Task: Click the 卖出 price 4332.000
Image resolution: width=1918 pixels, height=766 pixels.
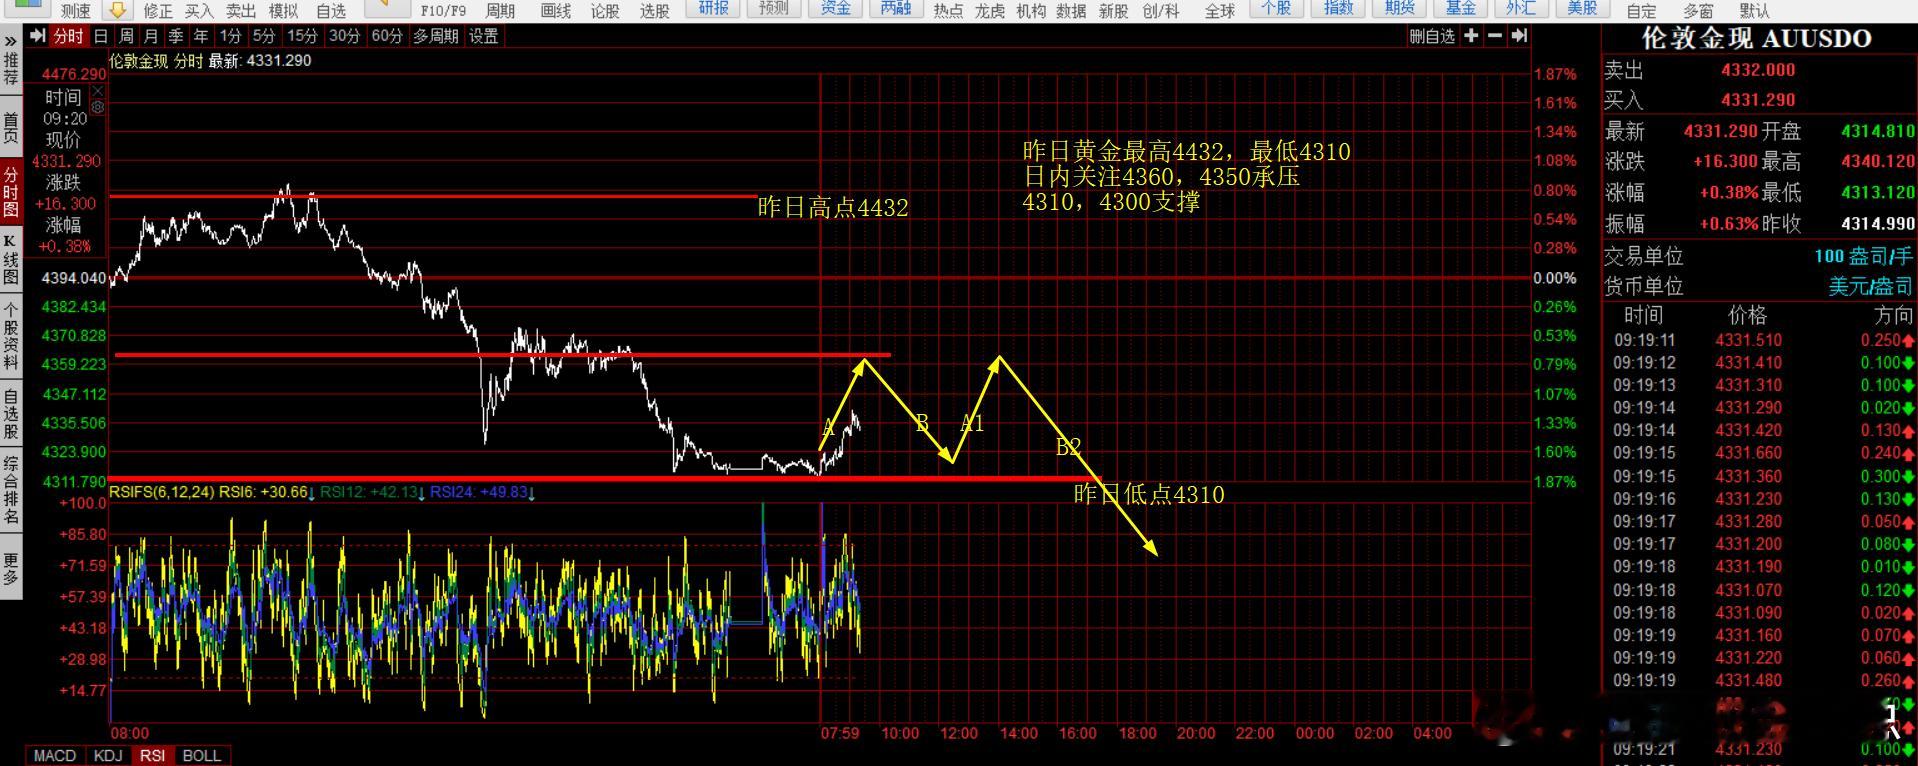Action: tap(1758, 70)
